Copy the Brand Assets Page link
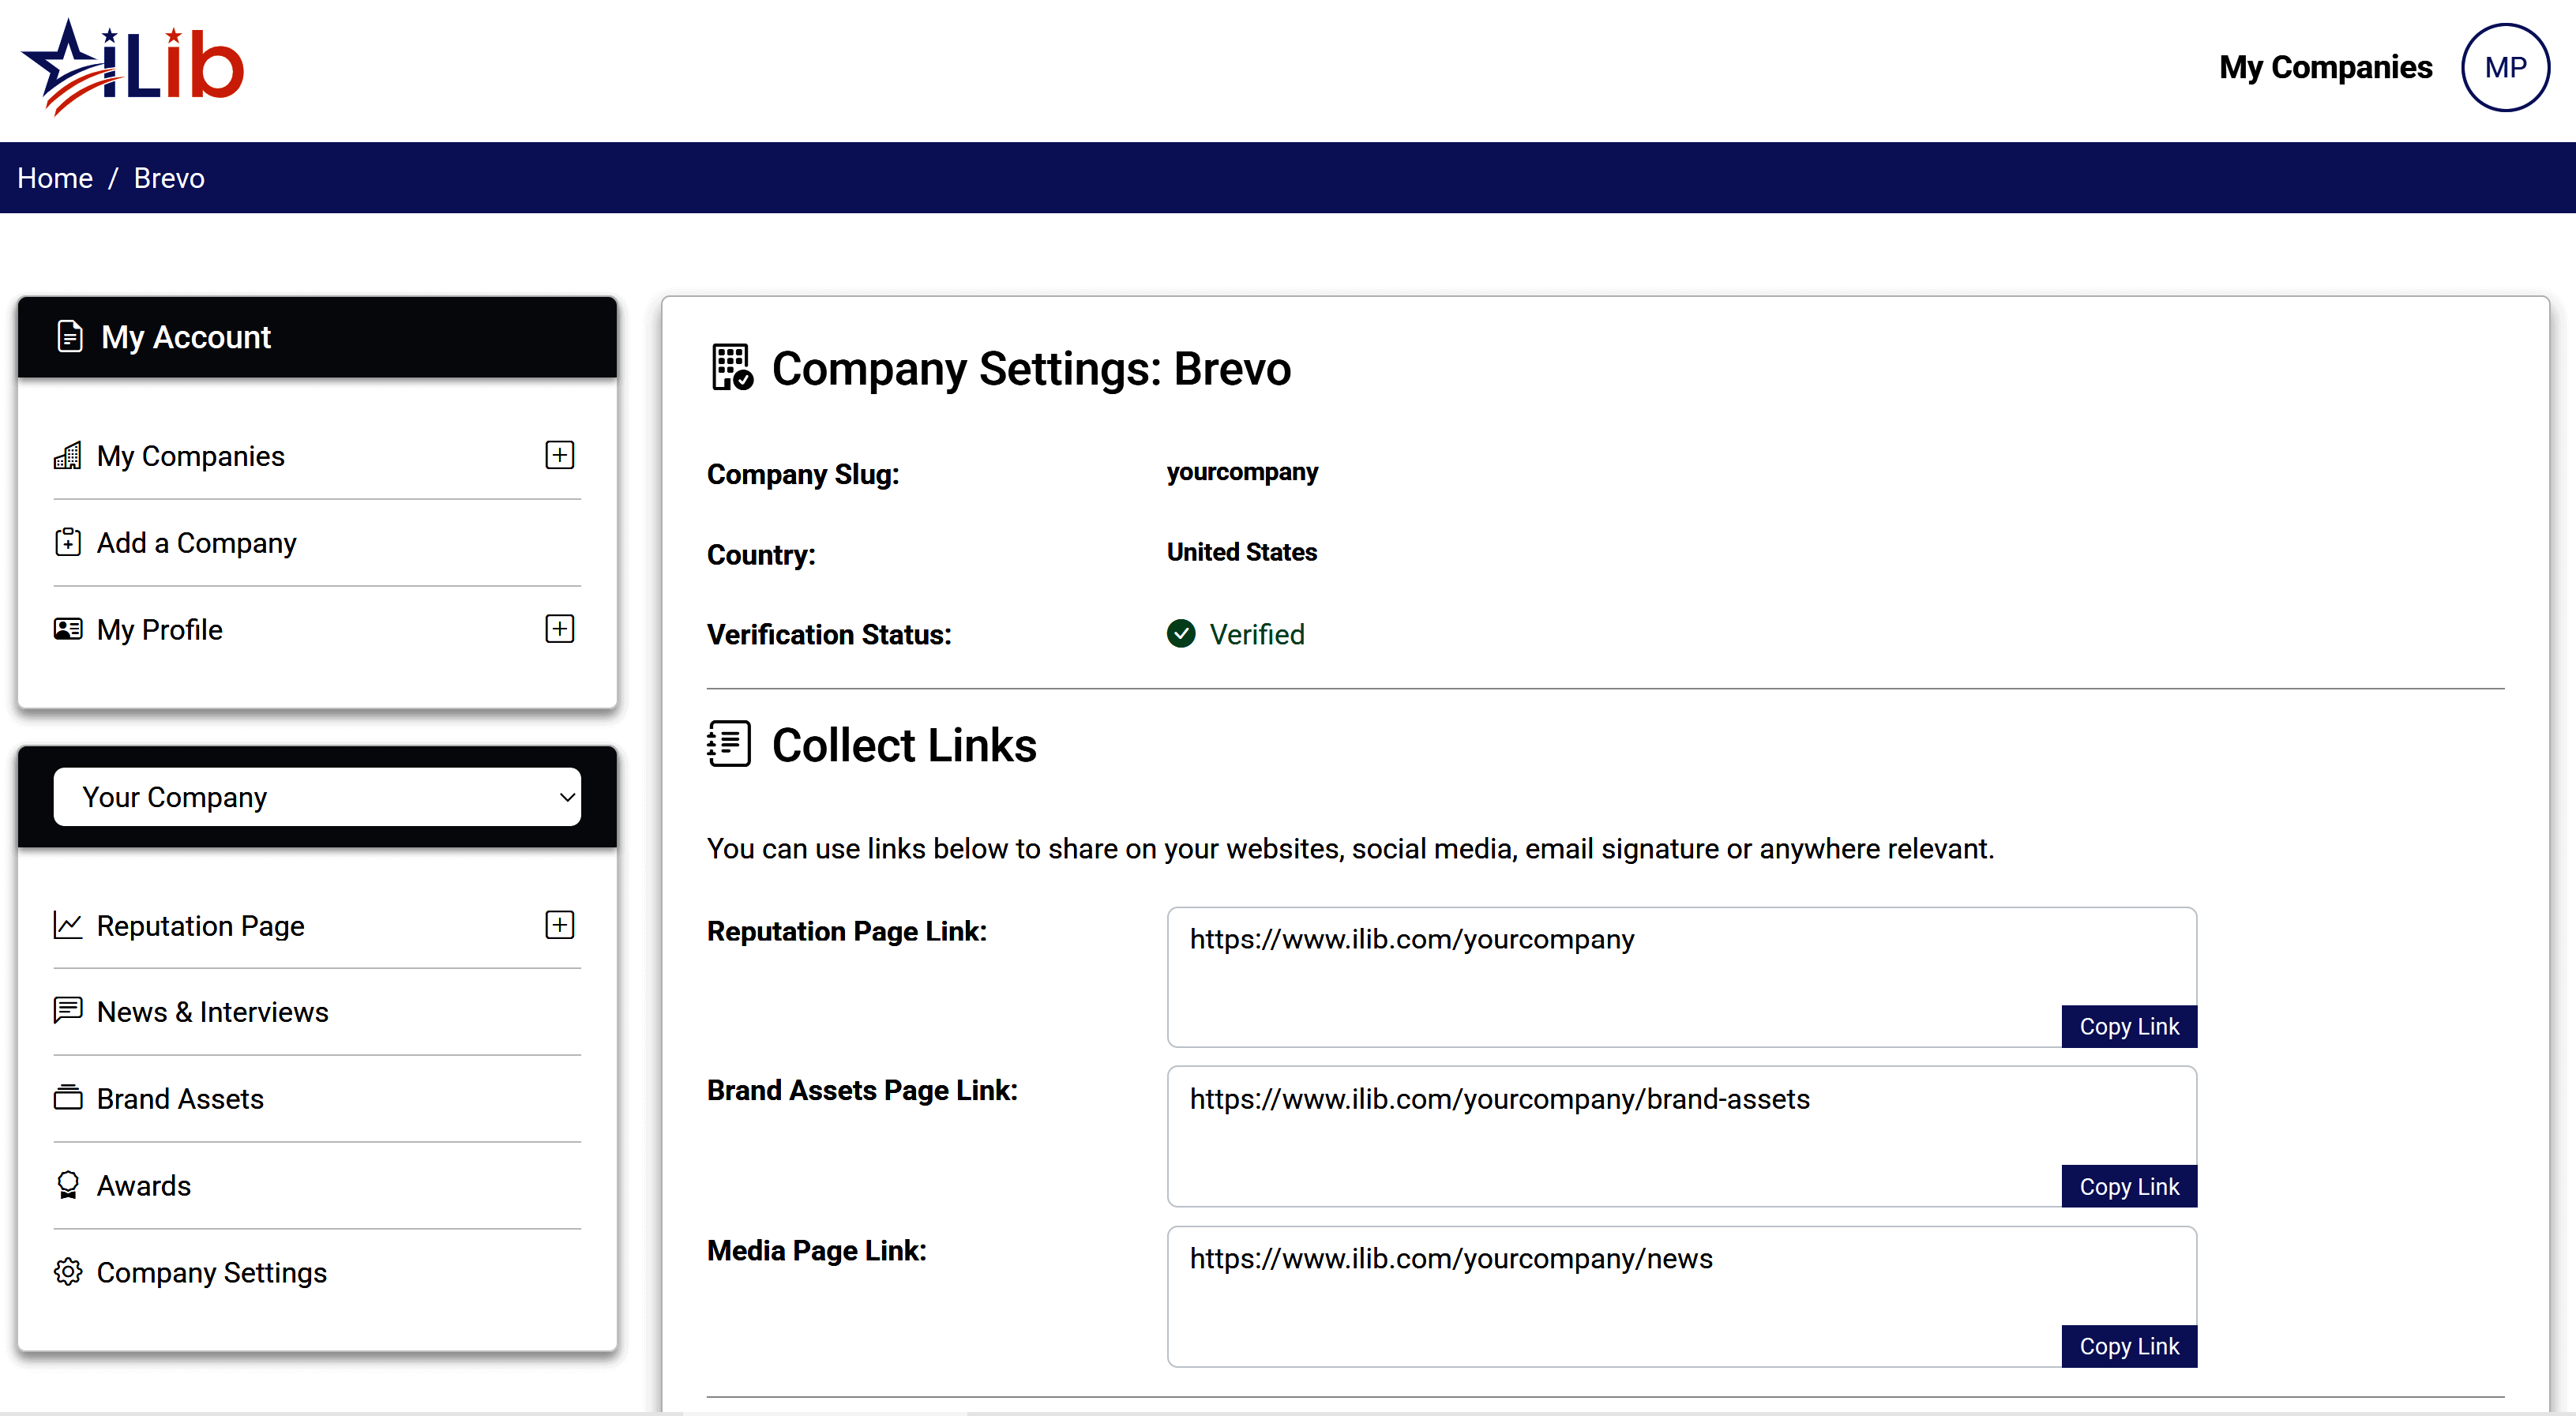 2128,1186
